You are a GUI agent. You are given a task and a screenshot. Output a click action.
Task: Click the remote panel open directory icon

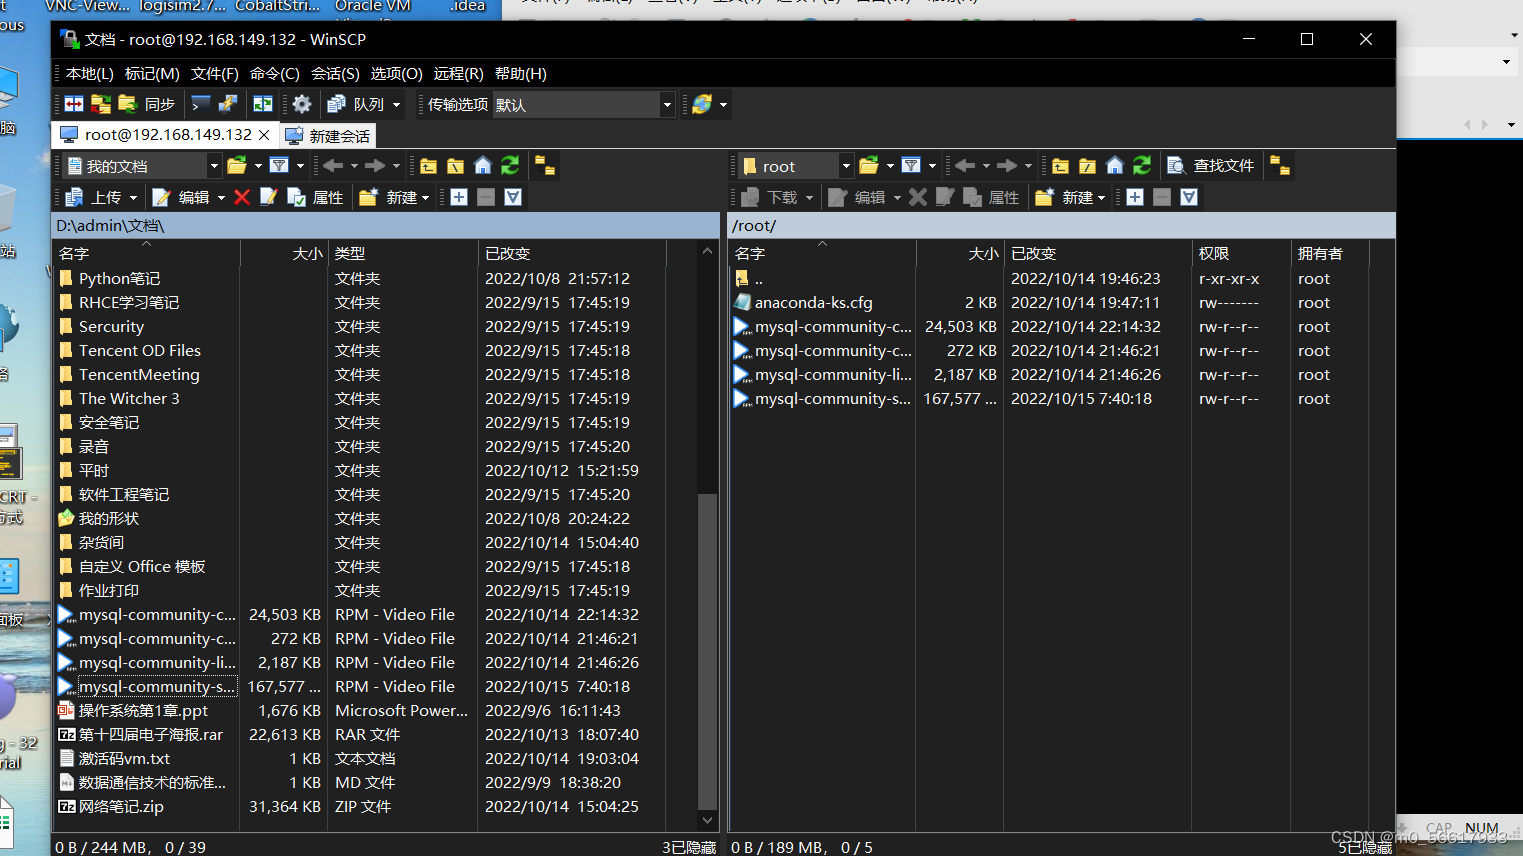point(869,166)
